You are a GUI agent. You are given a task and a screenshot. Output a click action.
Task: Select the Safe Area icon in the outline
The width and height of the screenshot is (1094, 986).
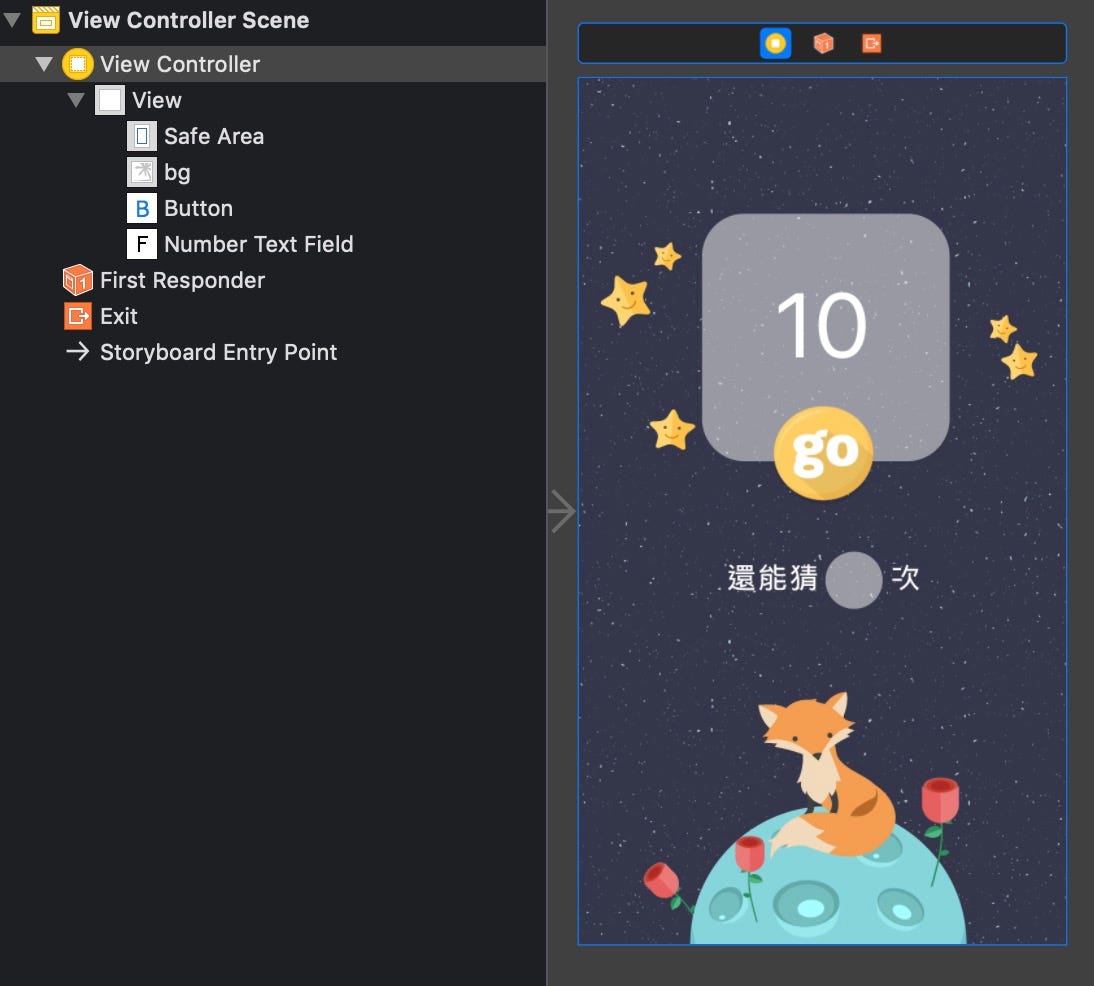pos(140,136)
